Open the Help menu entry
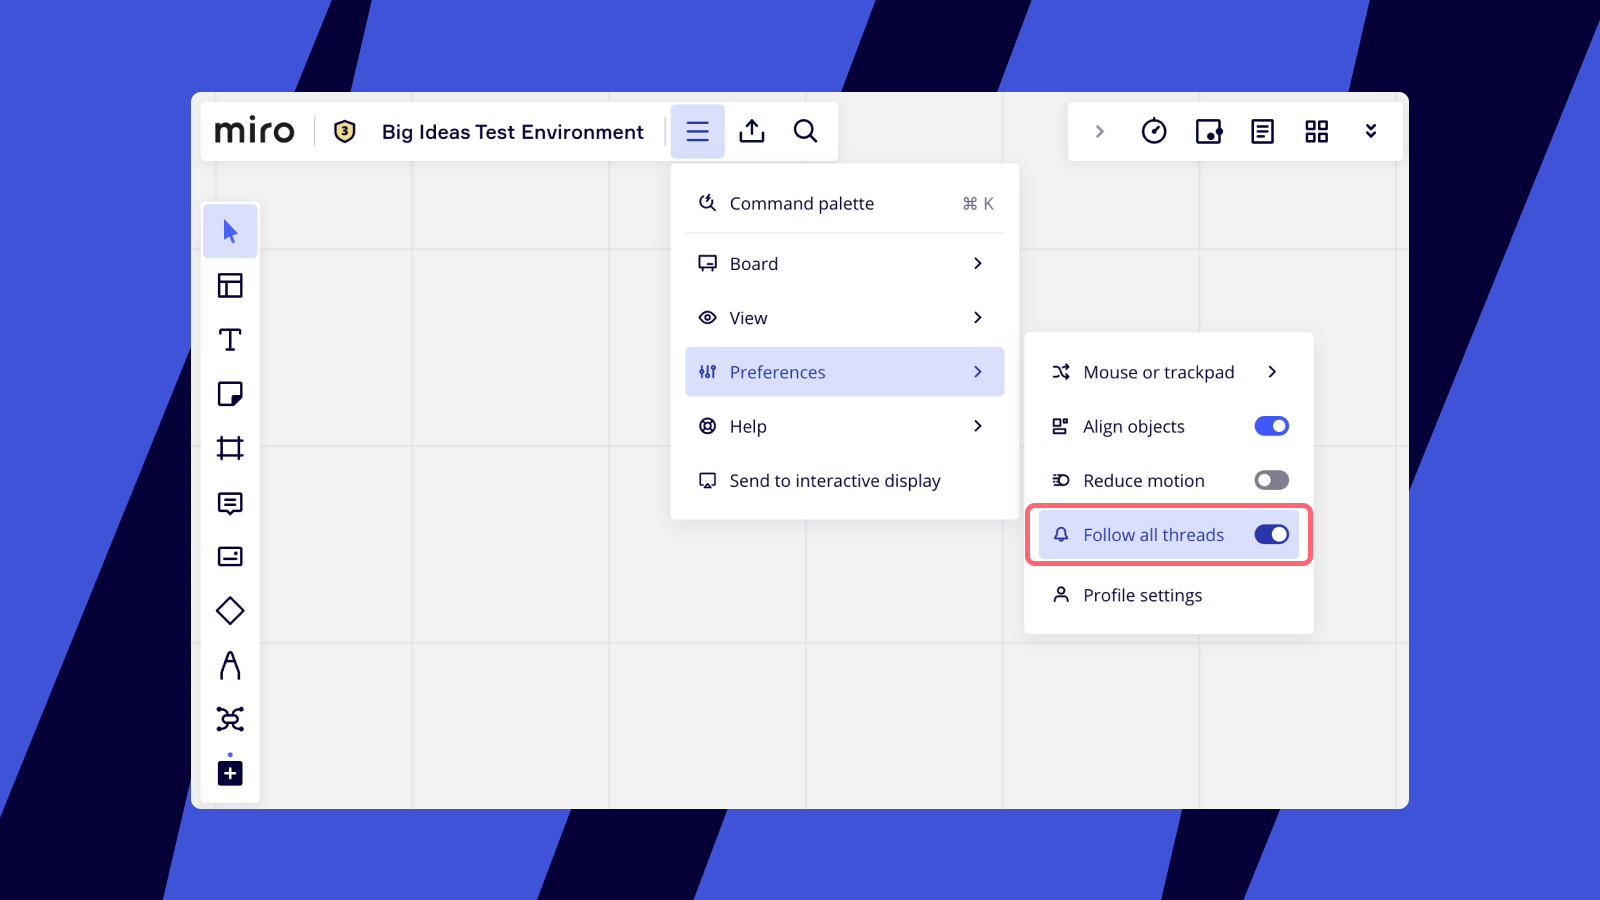 point(845,426)
